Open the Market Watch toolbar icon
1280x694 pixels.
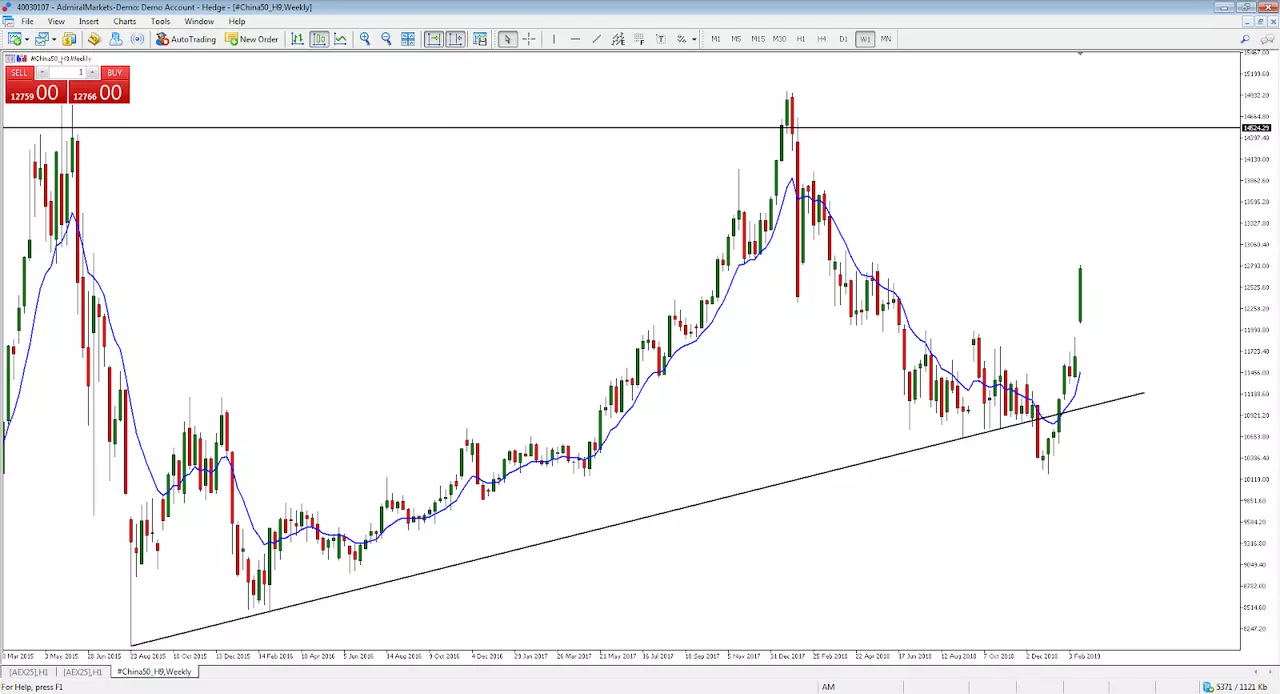point(69,39)
